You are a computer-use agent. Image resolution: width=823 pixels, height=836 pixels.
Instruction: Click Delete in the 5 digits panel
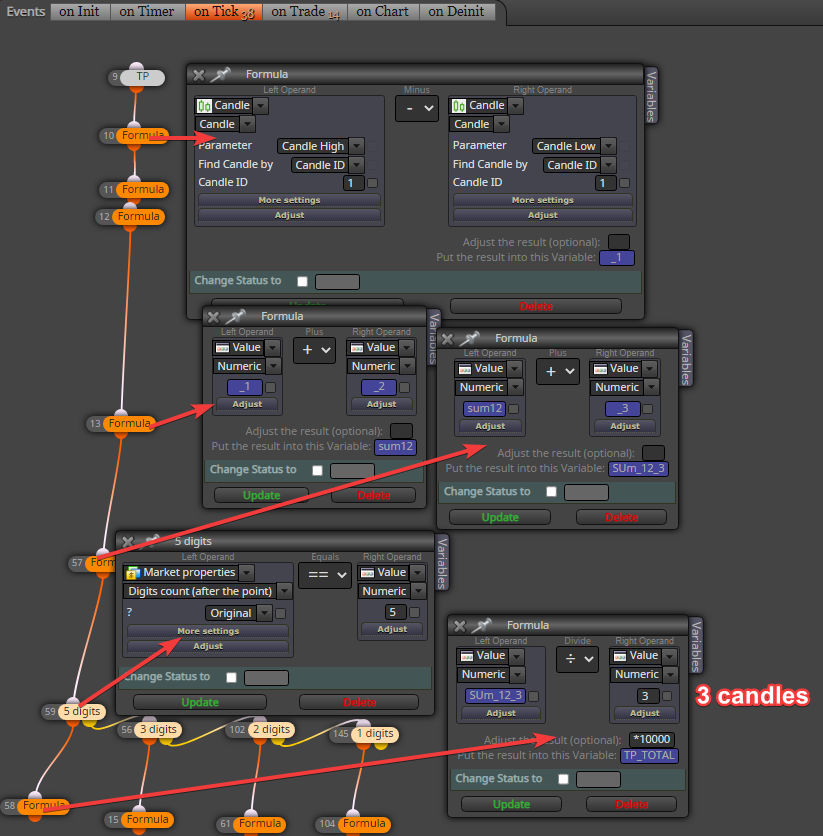click(x=359, y=703)
